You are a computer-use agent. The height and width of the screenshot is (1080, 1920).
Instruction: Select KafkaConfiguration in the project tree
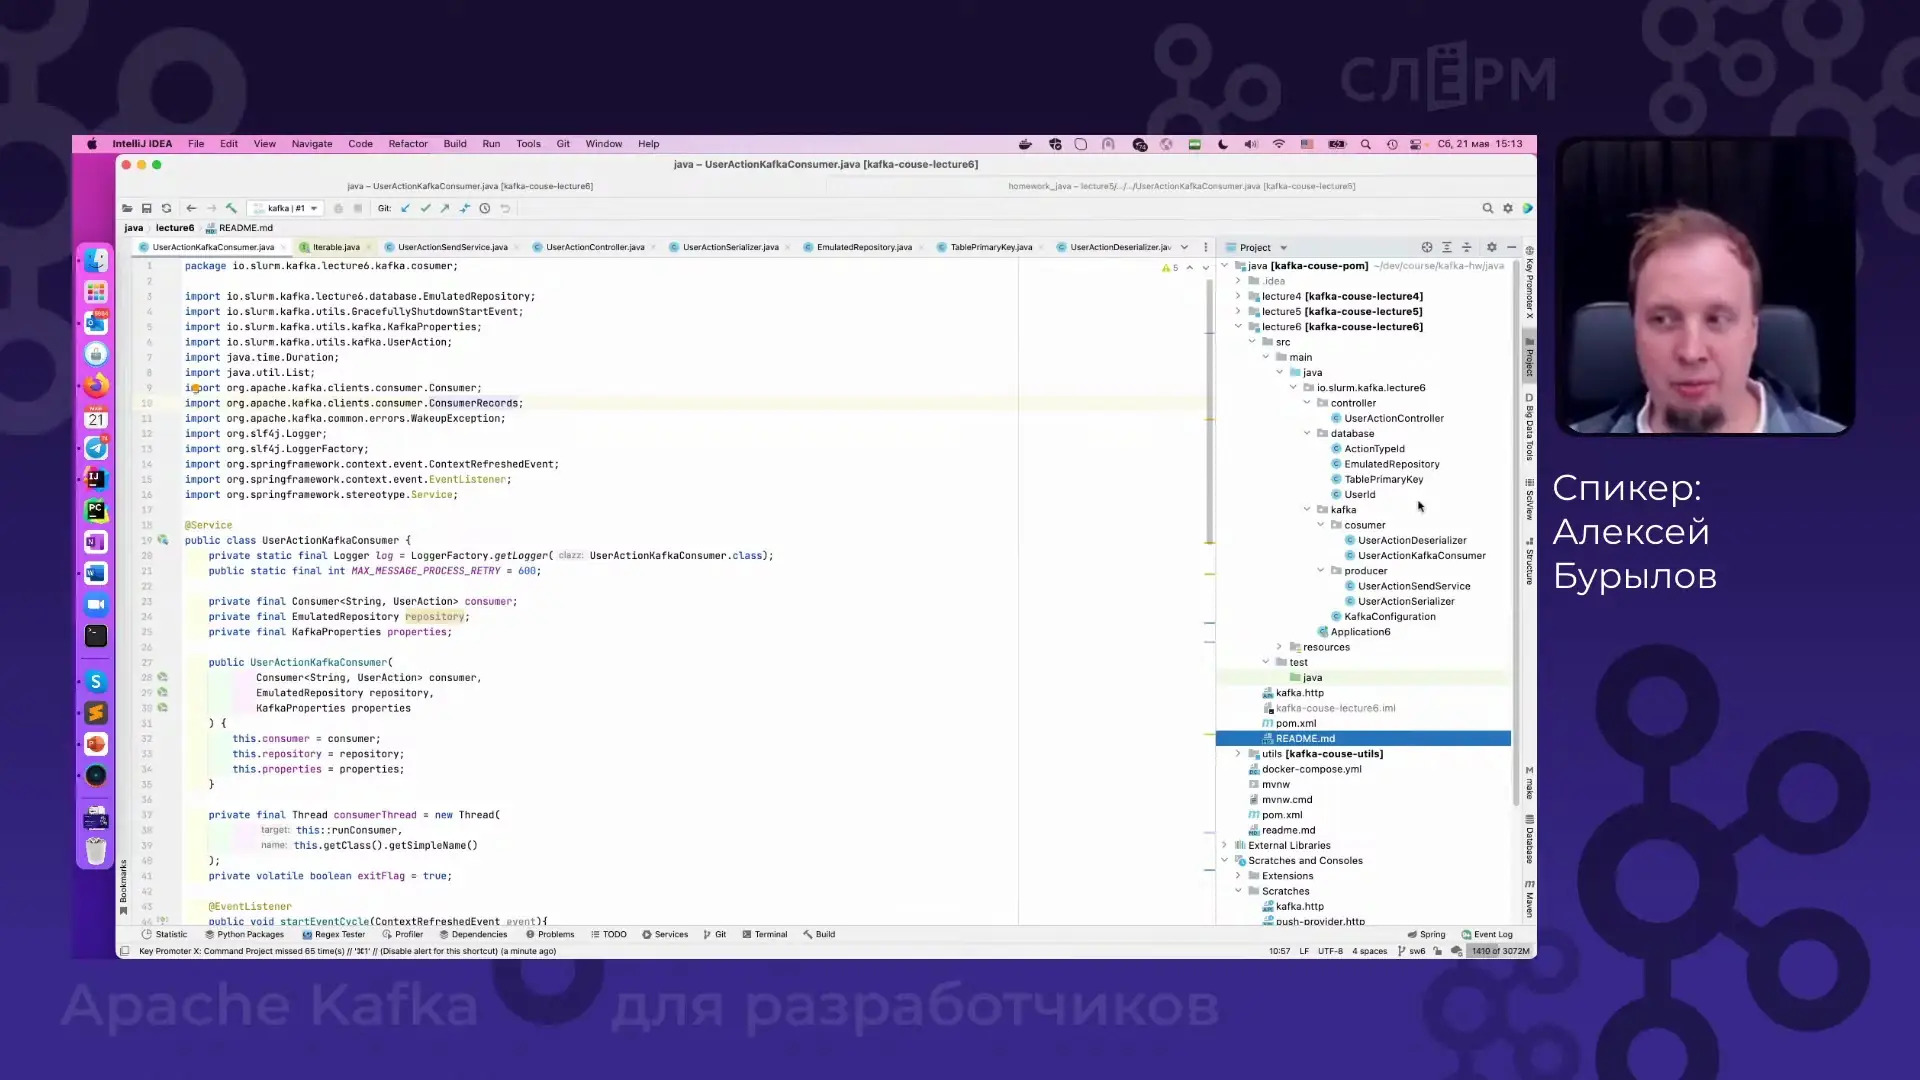1389,617
